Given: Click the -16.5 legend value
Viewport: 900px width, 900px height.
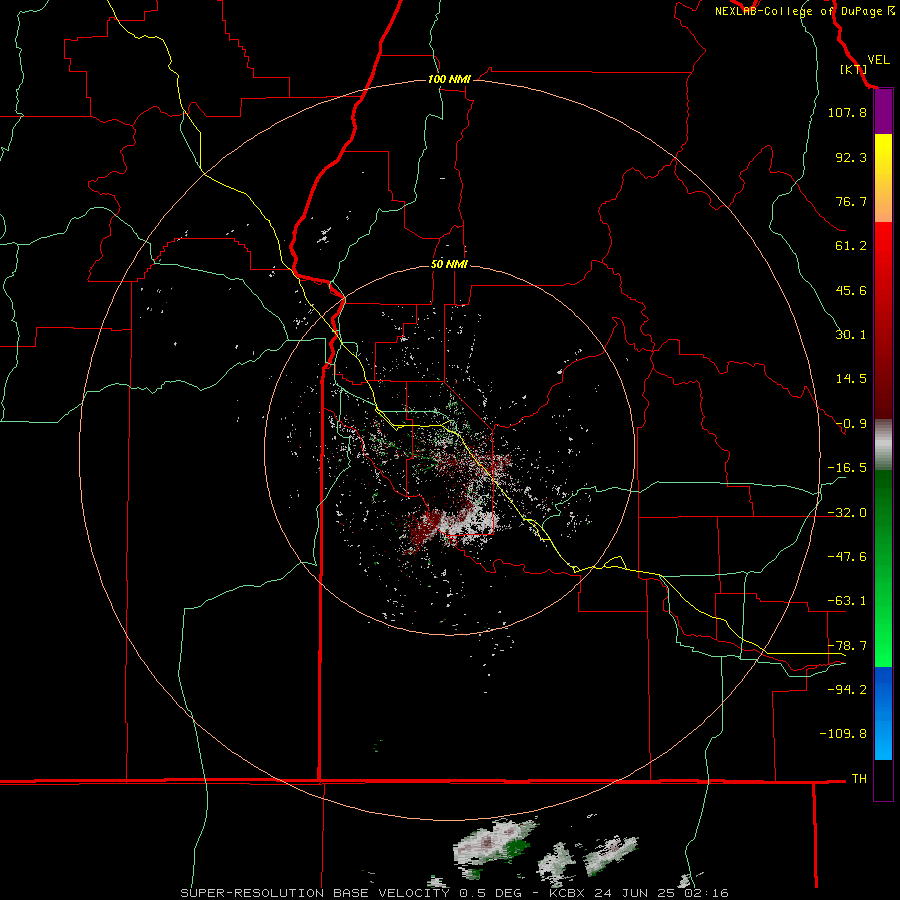Looking at the screenshot, I should click(x=847, y=468).
